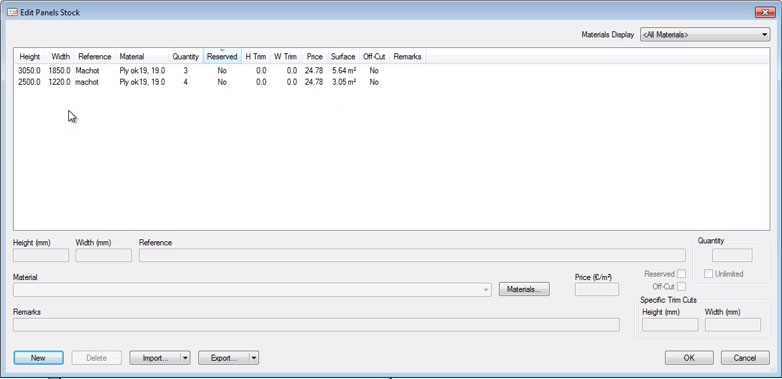Sort by the Reference column header
The width and height of the screenshot is (782, 379).
(x=95, y=56)
